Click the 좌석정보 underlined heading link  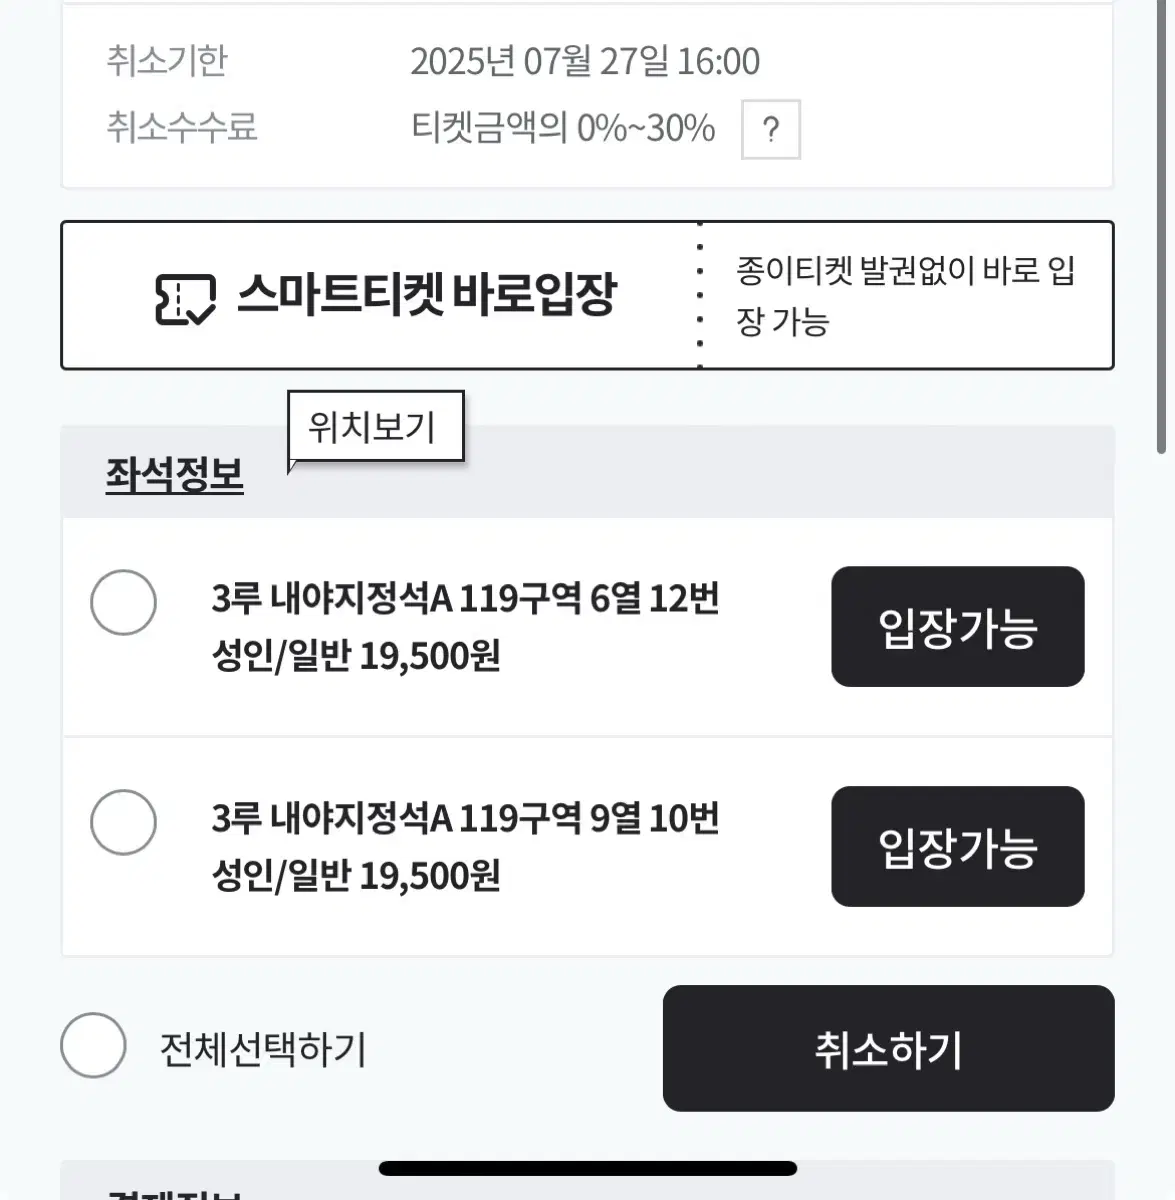[x=175, y=474]
